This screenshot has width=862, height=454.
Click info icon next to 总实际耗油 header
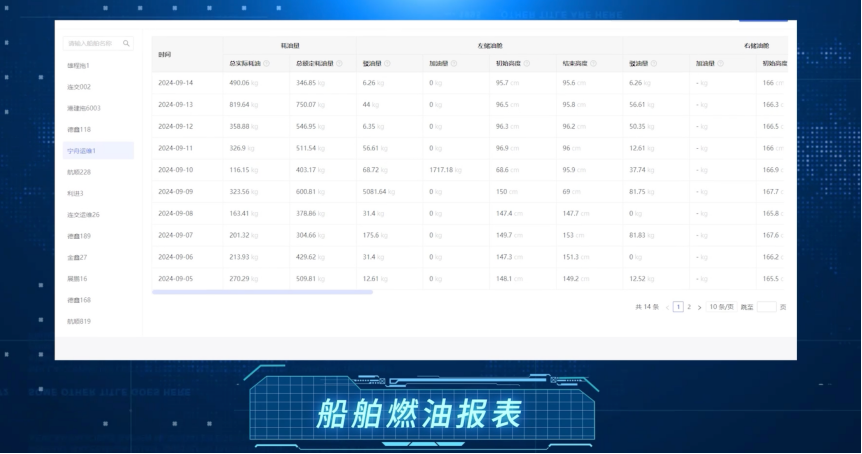pyautogui.click(x=267, y=64)
